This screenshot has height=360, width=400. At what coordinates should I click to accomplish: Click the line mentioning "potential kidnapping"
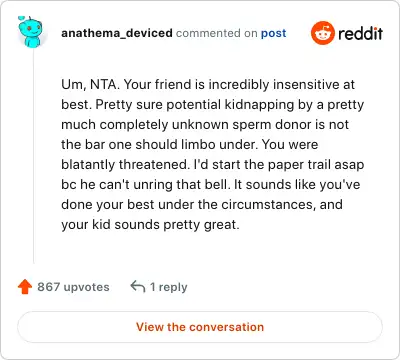click(212, 105)
